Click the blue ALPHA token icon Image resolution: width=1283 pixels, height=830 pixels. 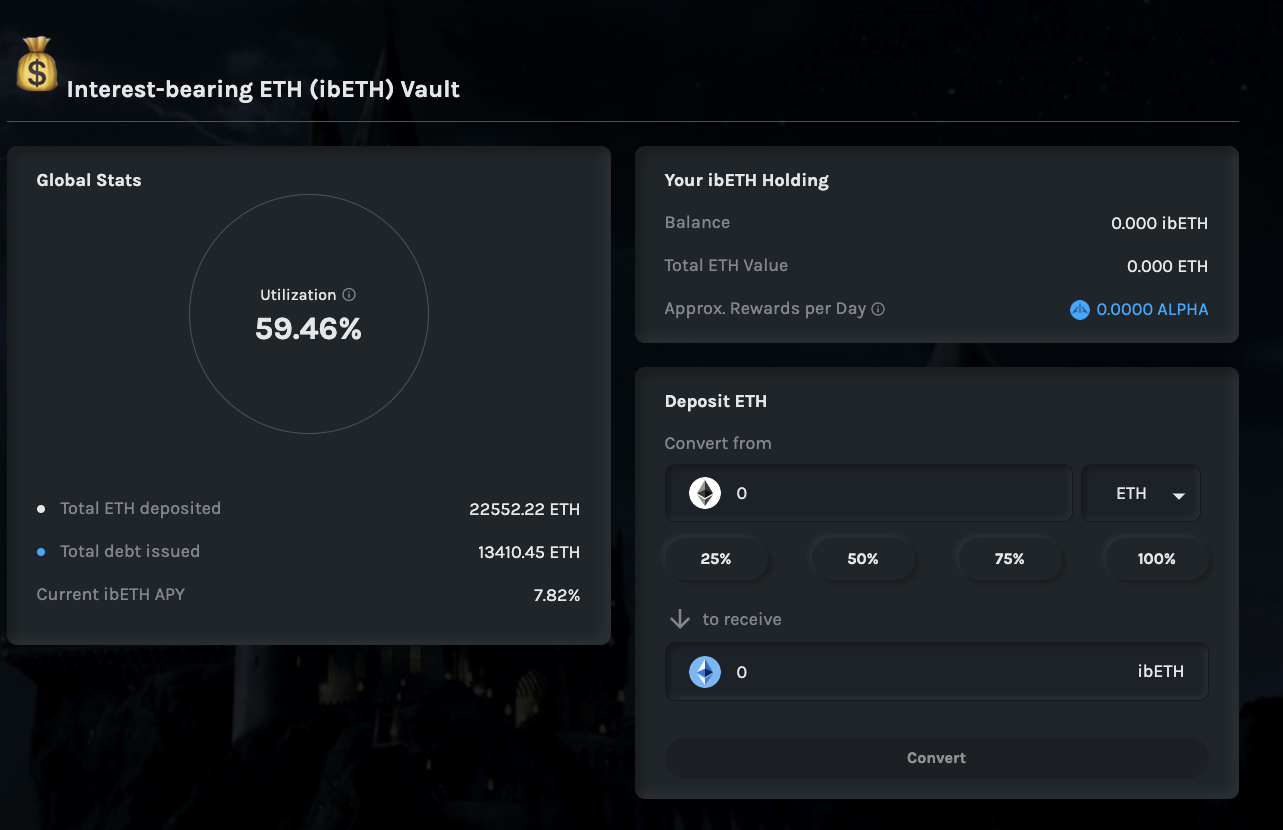pos(1079,310)
